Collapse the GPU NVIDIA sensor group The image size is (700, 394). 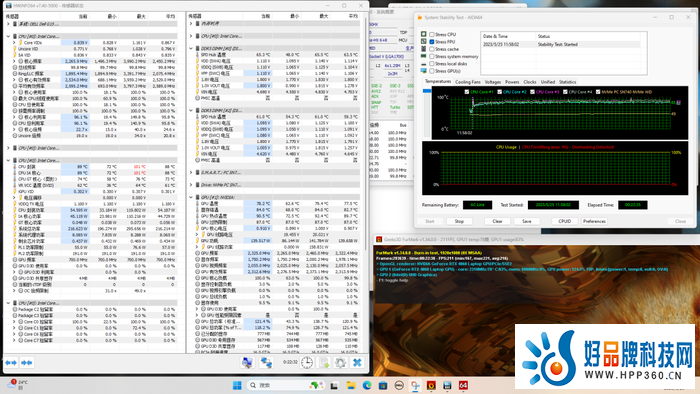(x=191, y=197)
